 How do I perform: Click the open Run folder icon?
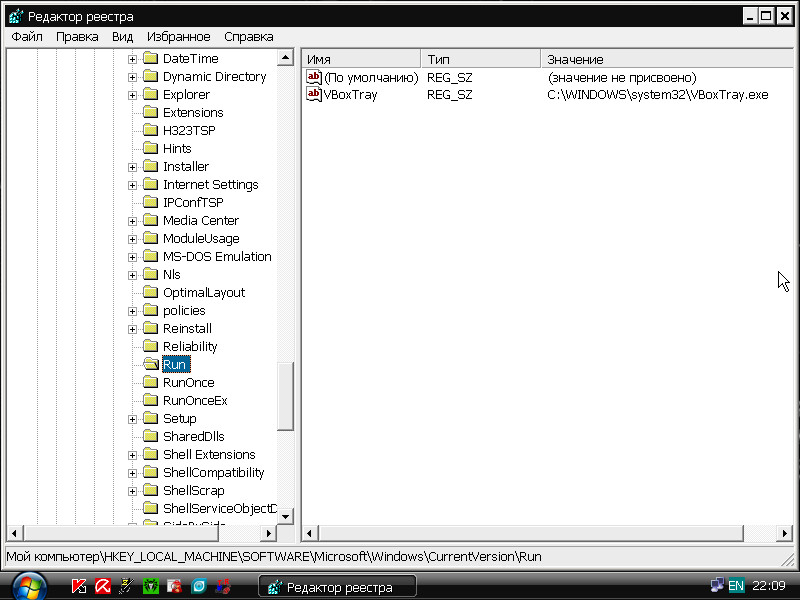[x=151, y=364]
